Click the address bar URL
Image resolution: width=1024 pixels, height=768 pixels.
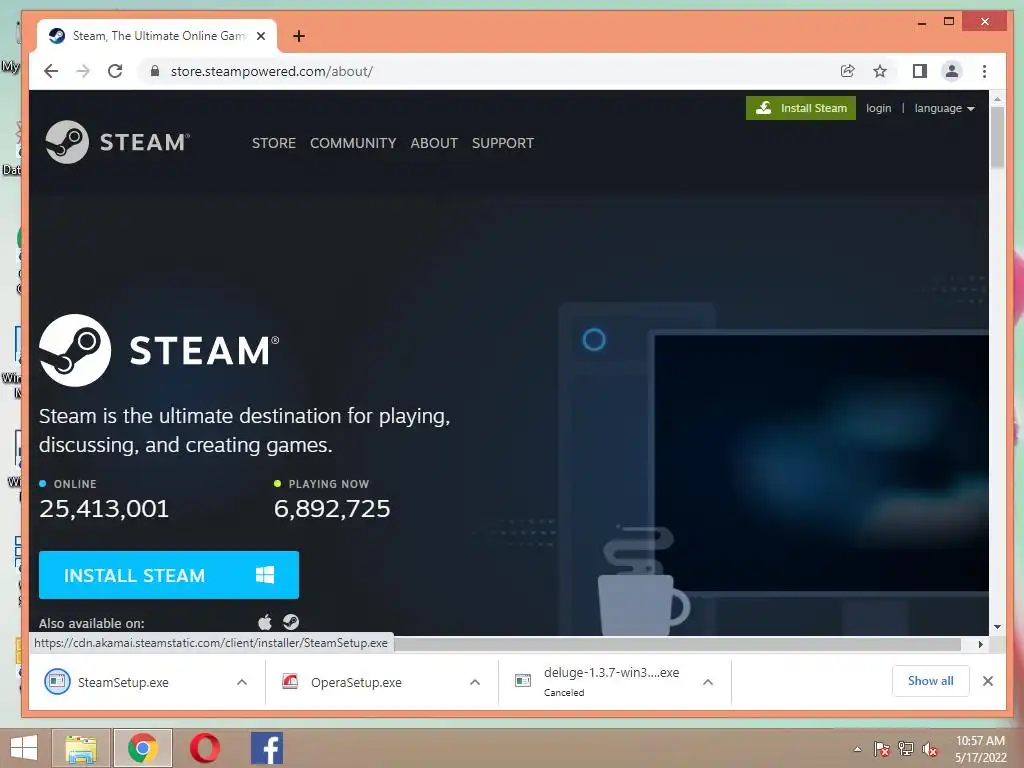coord(272,71)
